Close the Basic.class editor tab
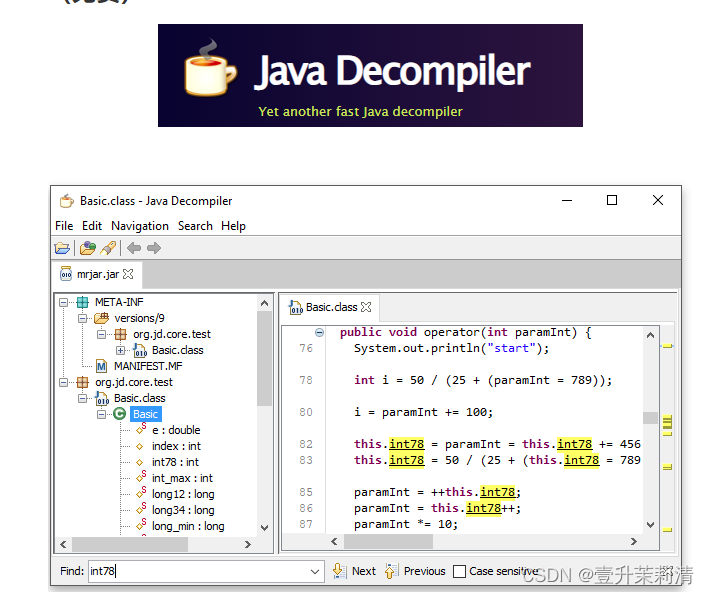The image size is (709, 594). click(366, 307)
